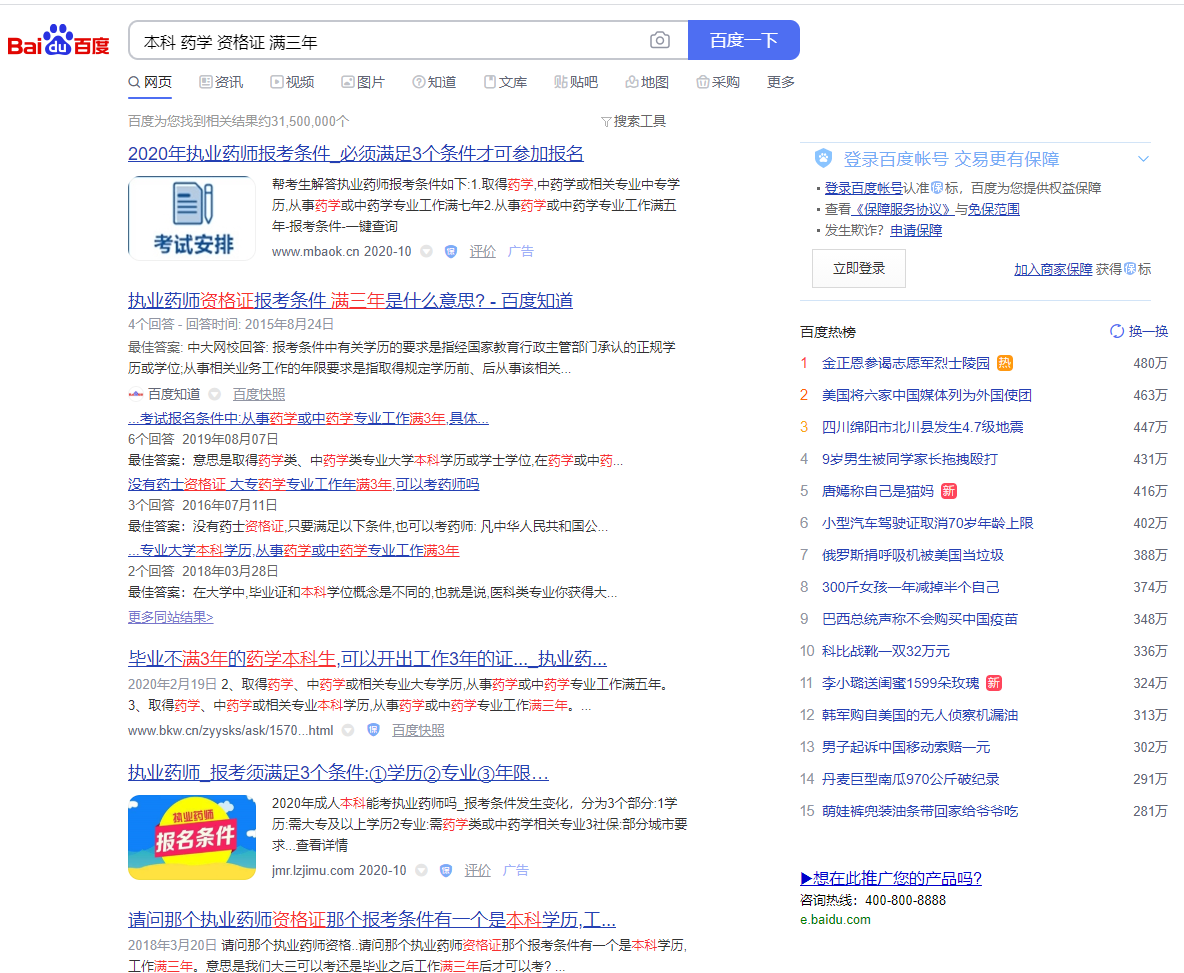Click the 百度一下 search button
Viewport: 1184px width, 973px height.
[744, 40]
